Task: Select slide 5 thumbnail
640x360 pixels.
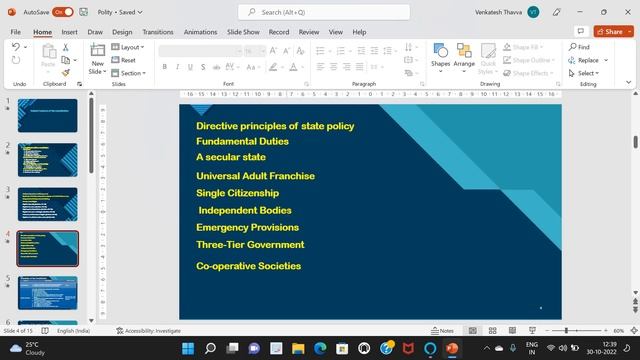Action: point(47,293)
